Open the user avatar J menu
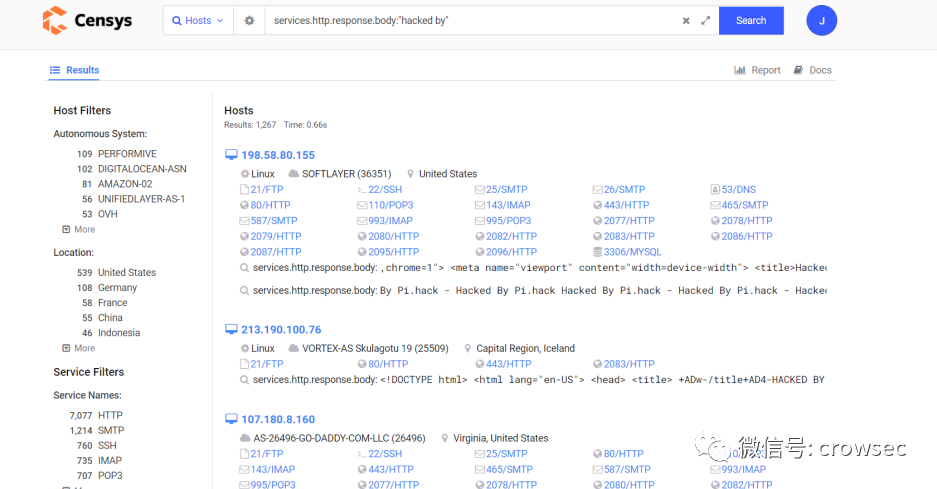Image resolution: width=937 pixels, height=489 pixels. point(821,20)
